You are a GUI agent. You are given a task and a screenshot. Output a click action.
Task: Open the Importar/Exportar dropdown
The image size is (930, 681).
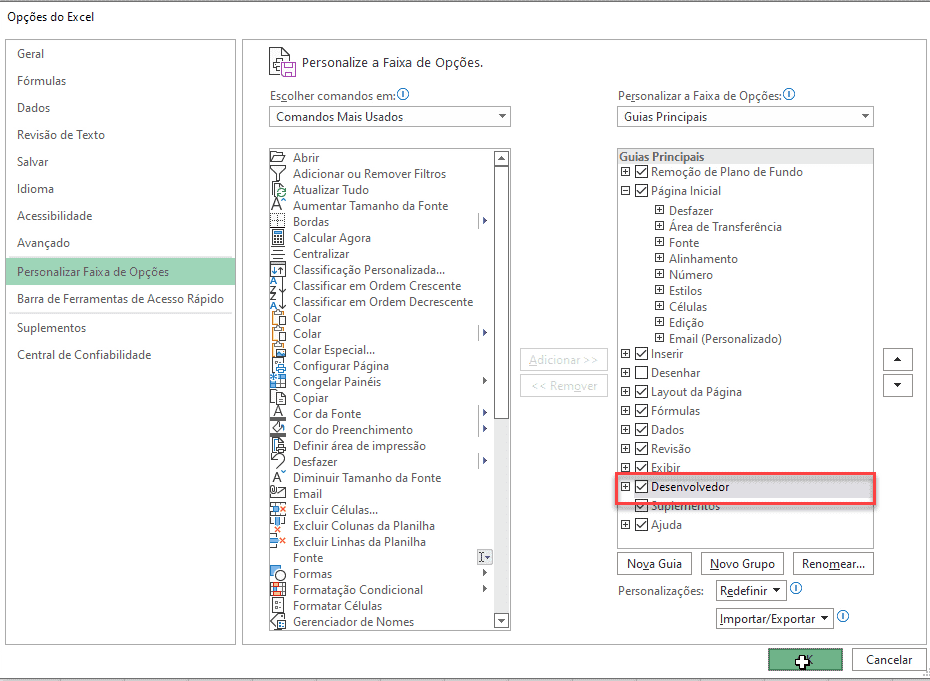coord(775,619)
